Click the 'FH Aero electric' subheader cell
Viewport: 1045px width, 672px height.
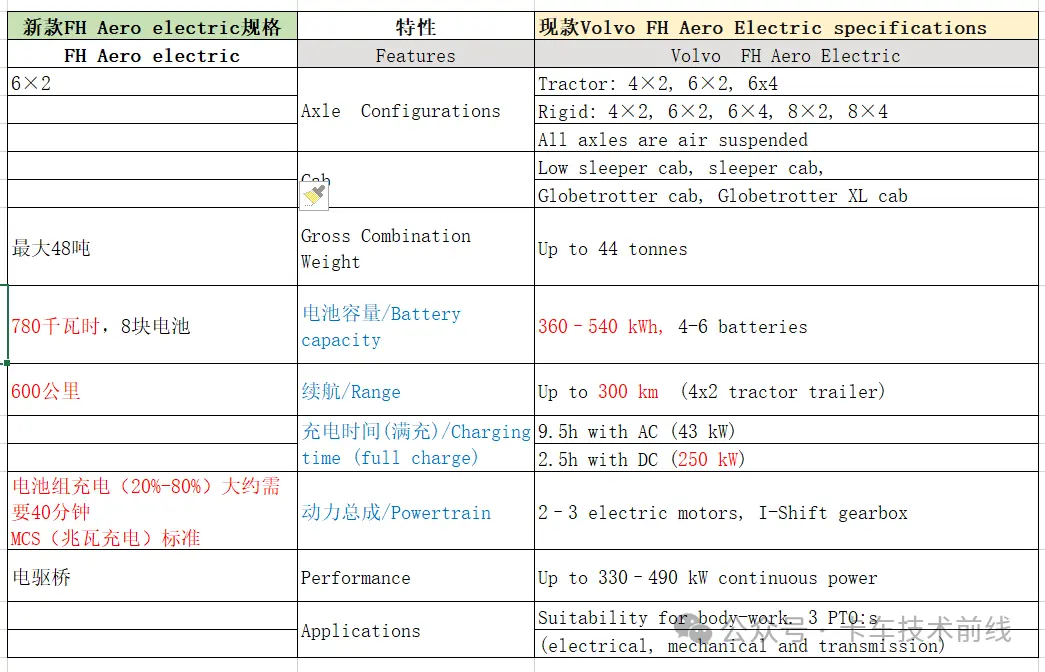152,55
